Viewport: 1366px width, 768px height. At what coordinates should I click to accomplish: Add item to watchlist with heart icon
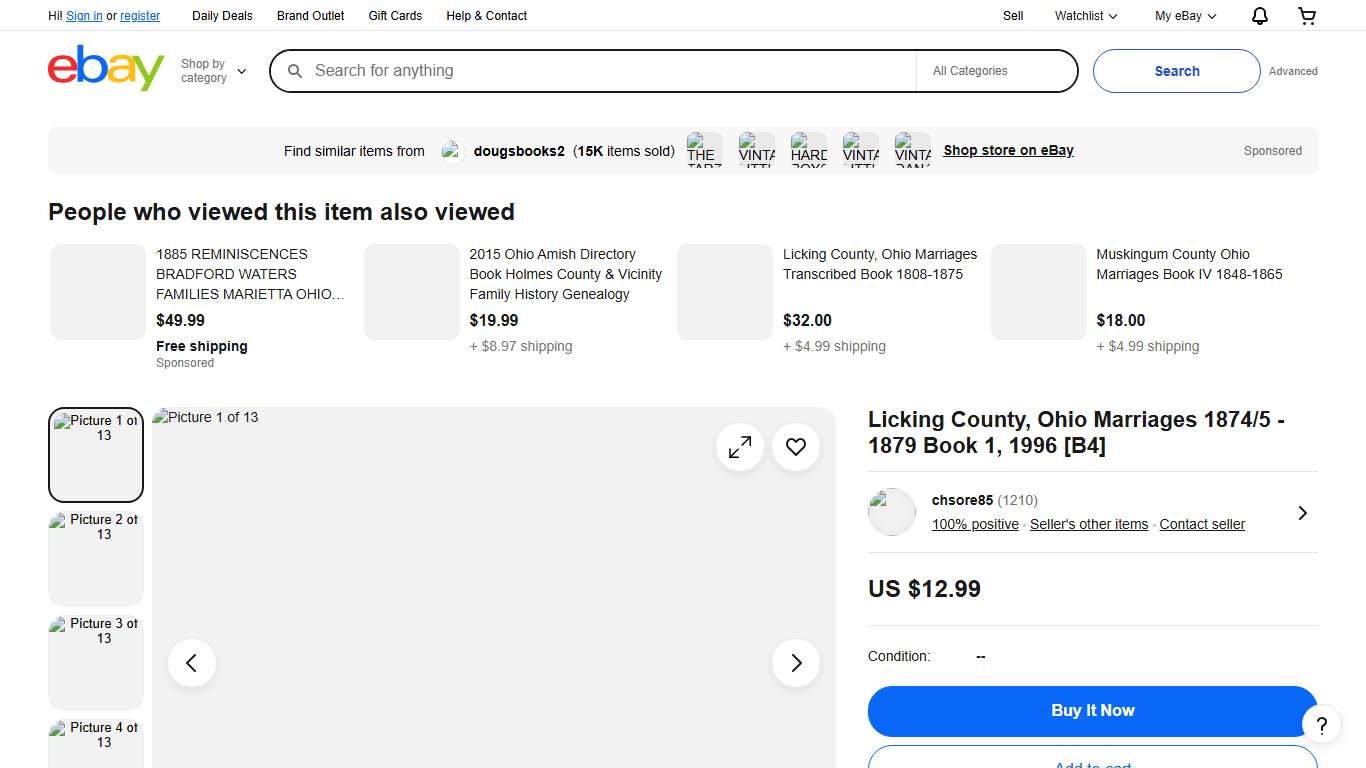(795, 447)
